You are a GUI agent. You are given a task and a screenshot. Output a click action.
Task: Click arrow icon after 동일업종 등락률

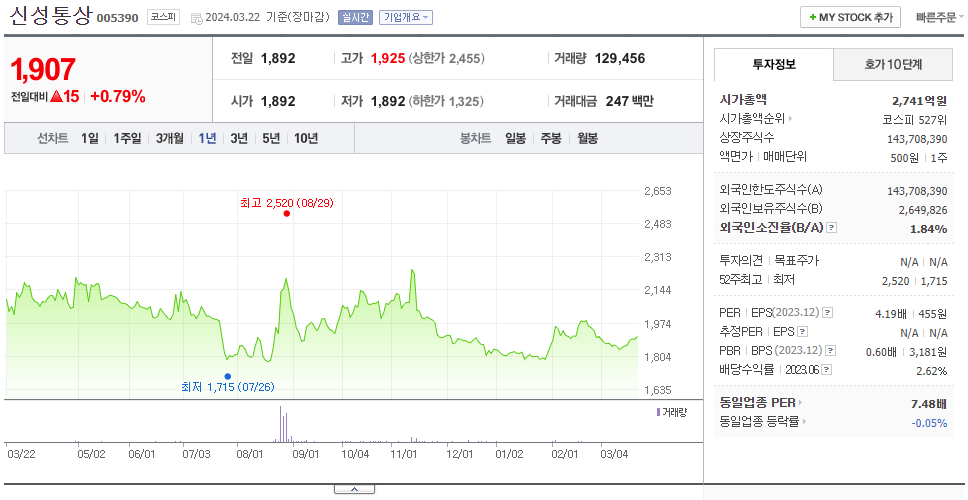click(x=805, y=422)
